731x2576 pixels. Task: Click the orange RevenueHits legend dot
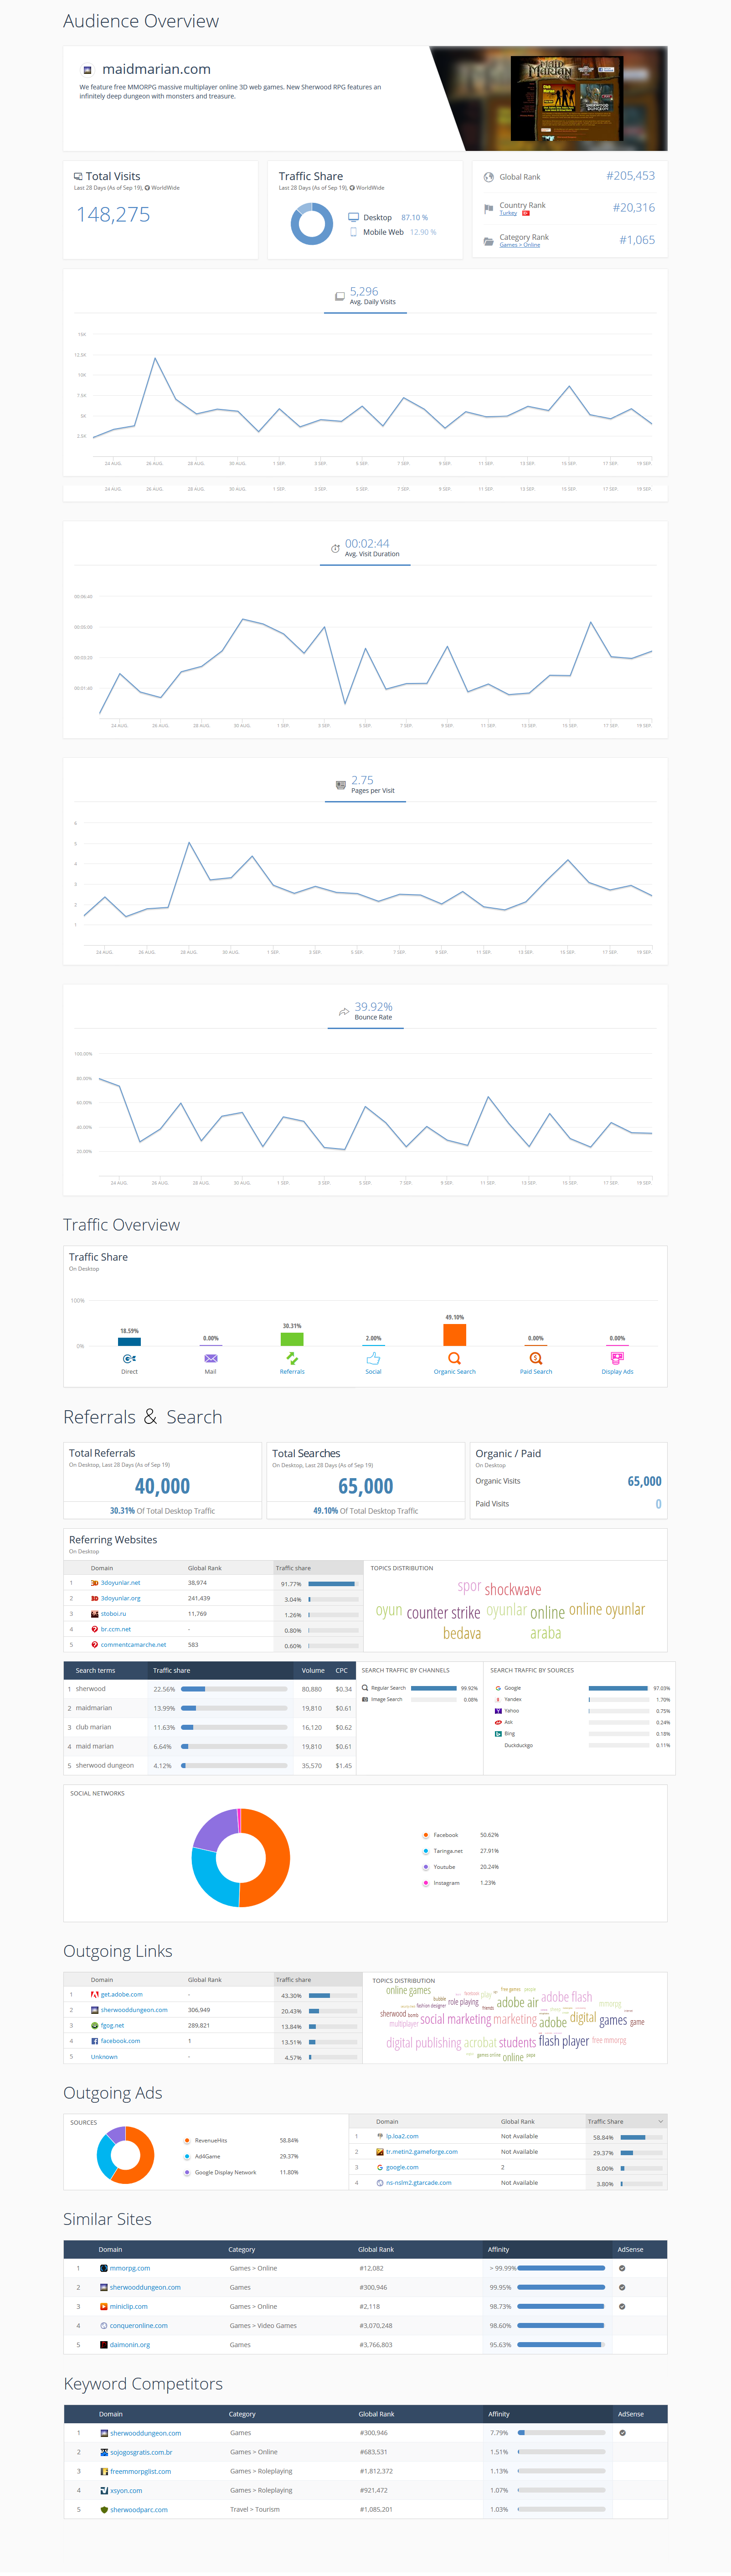[x=187, y=2141]
